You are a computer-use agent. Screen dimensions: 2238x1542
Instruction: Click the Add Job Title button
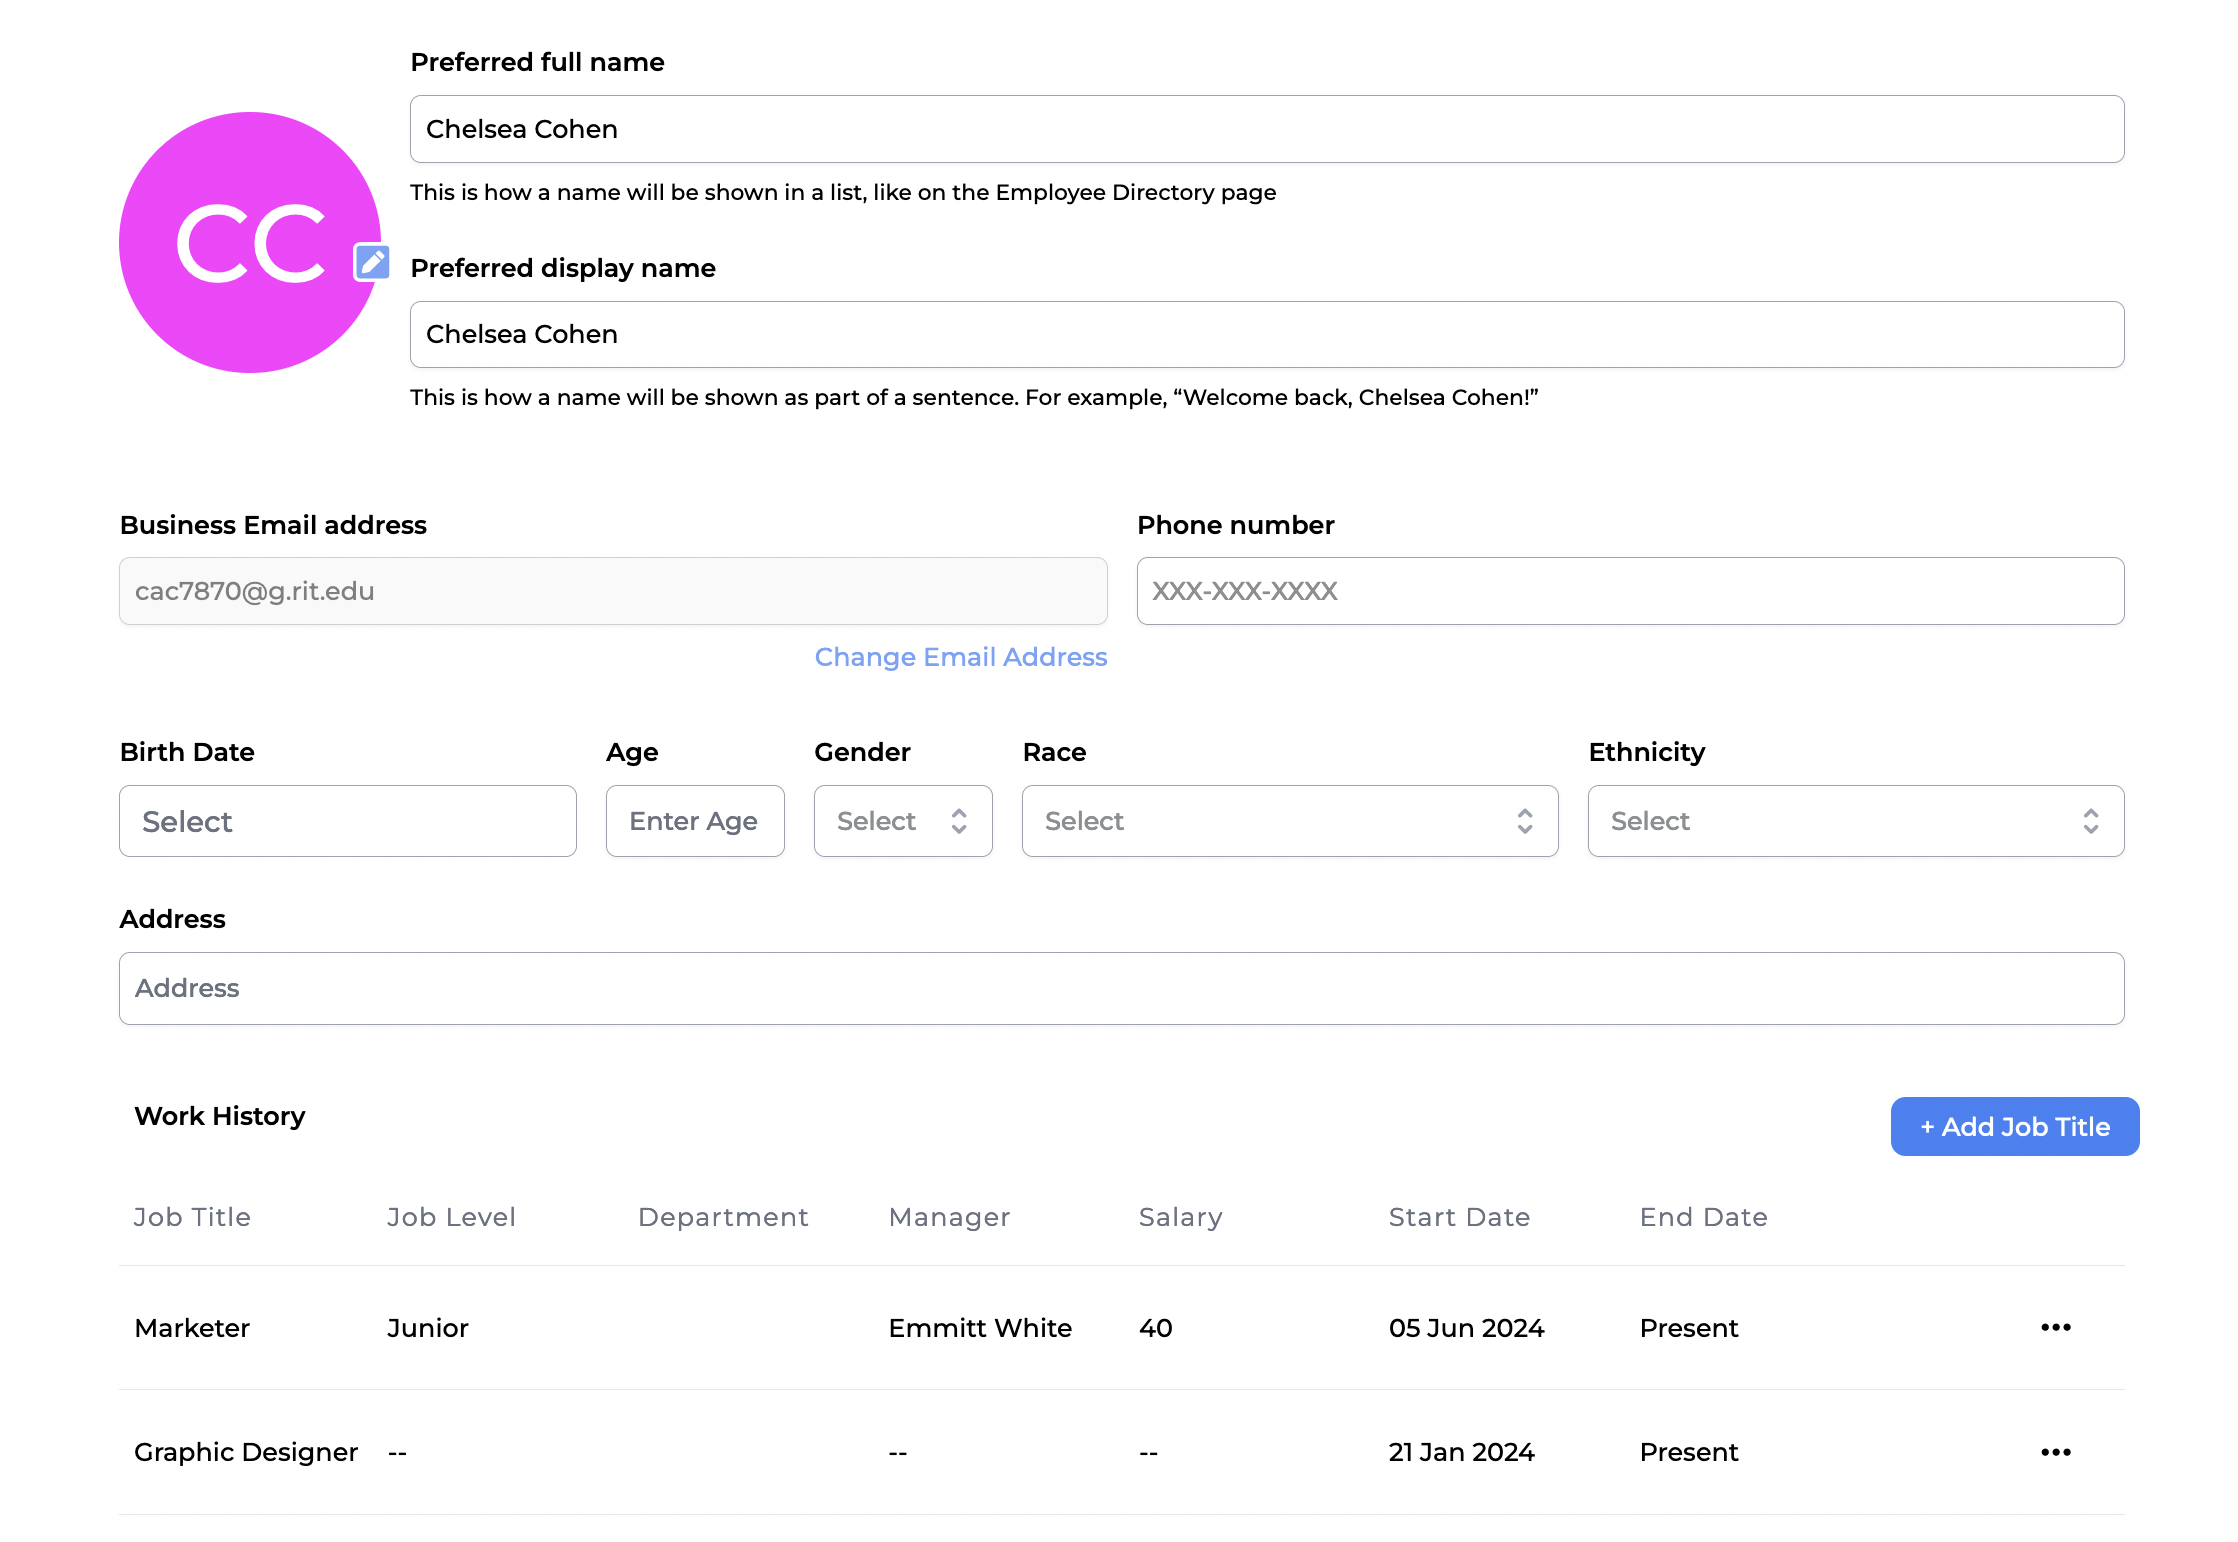click(2014, 1126)
